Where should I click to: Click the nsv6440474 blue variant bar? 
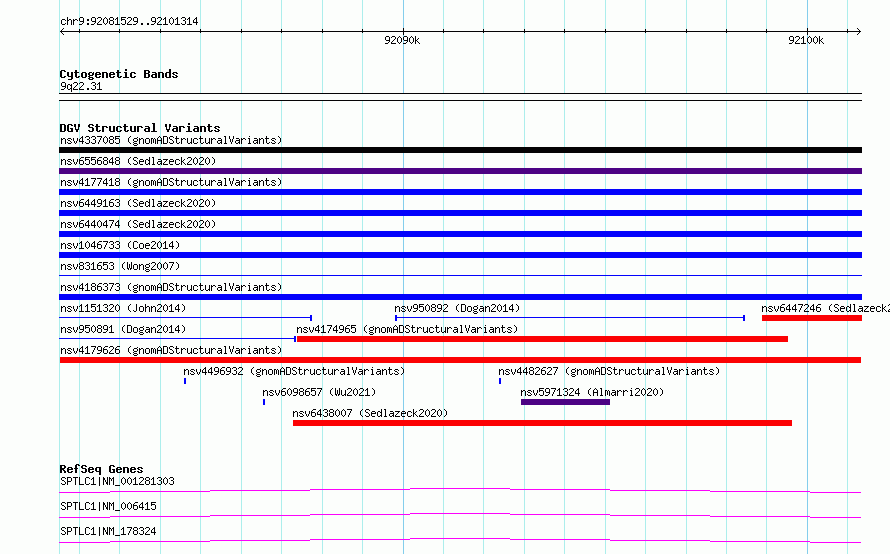(x=460, y=234)
